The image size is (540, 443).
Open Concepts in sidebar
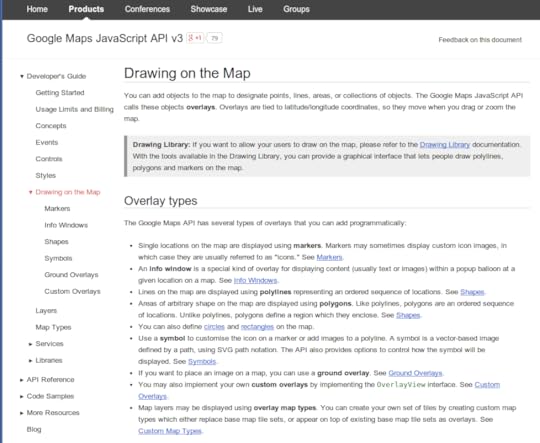51,126
